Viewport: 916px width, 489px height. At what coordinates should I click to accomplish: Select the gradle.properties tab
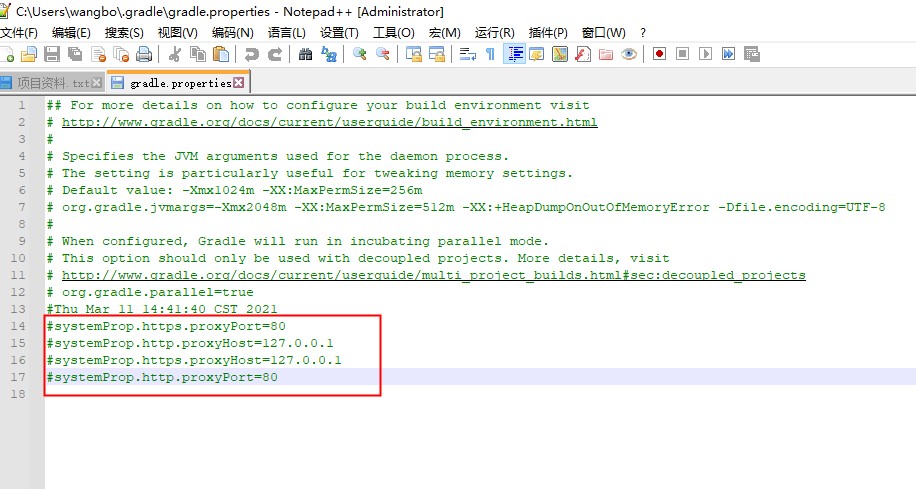[x=179, y=82]
